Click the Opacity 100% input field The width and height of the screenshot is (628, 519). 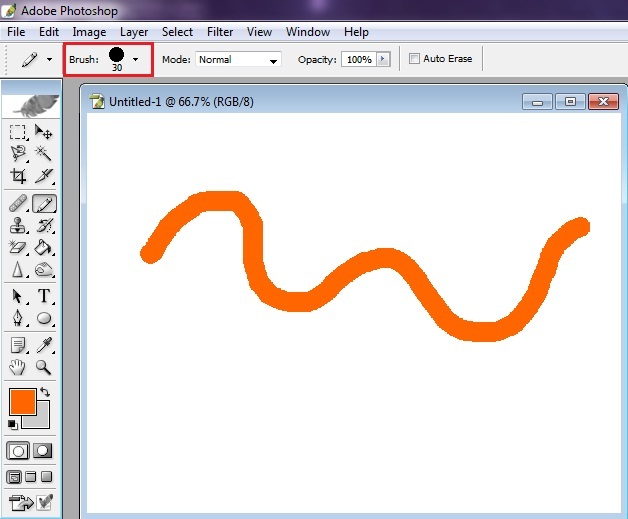click(359, 59)
